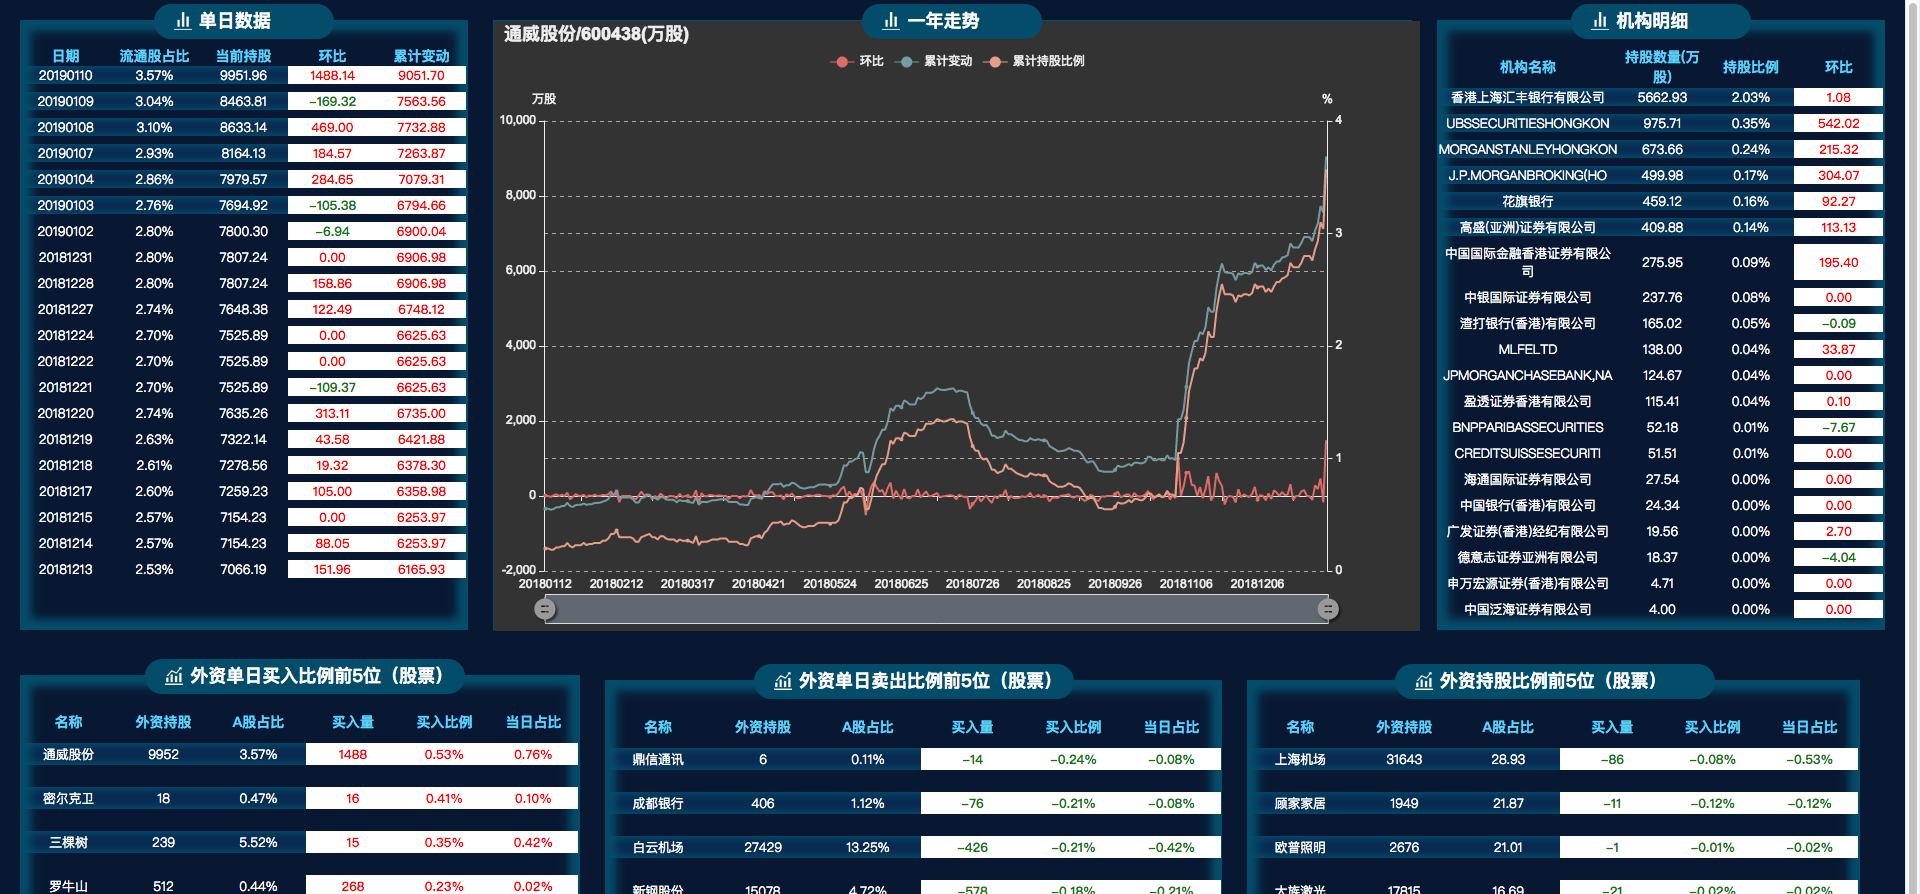Click 顾家家居 in the holding-ratio table
This screenshot has width=1920, height=894.
click(x=1300, y=803)
